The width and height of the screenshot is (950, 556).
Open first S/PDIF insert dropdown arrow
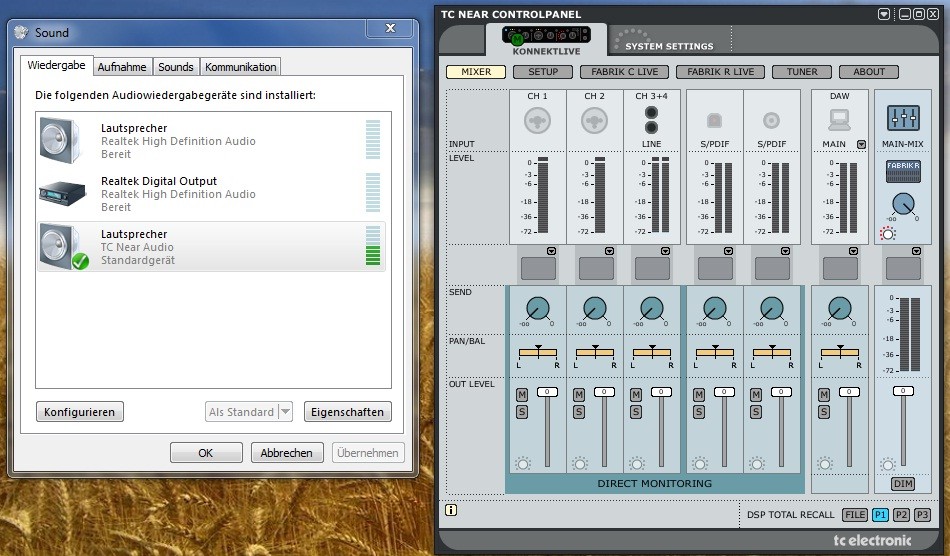click(x=728, y=251)
